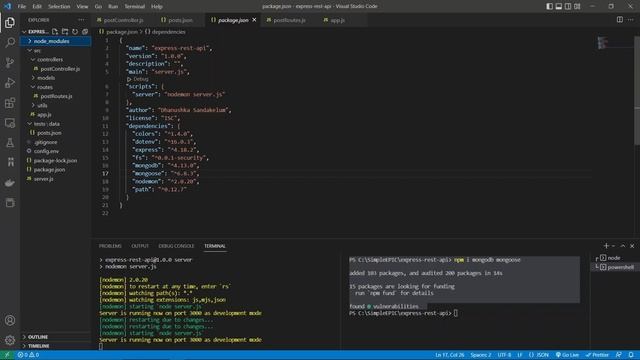Add a new terminal with plus icon

coord(606,246)
